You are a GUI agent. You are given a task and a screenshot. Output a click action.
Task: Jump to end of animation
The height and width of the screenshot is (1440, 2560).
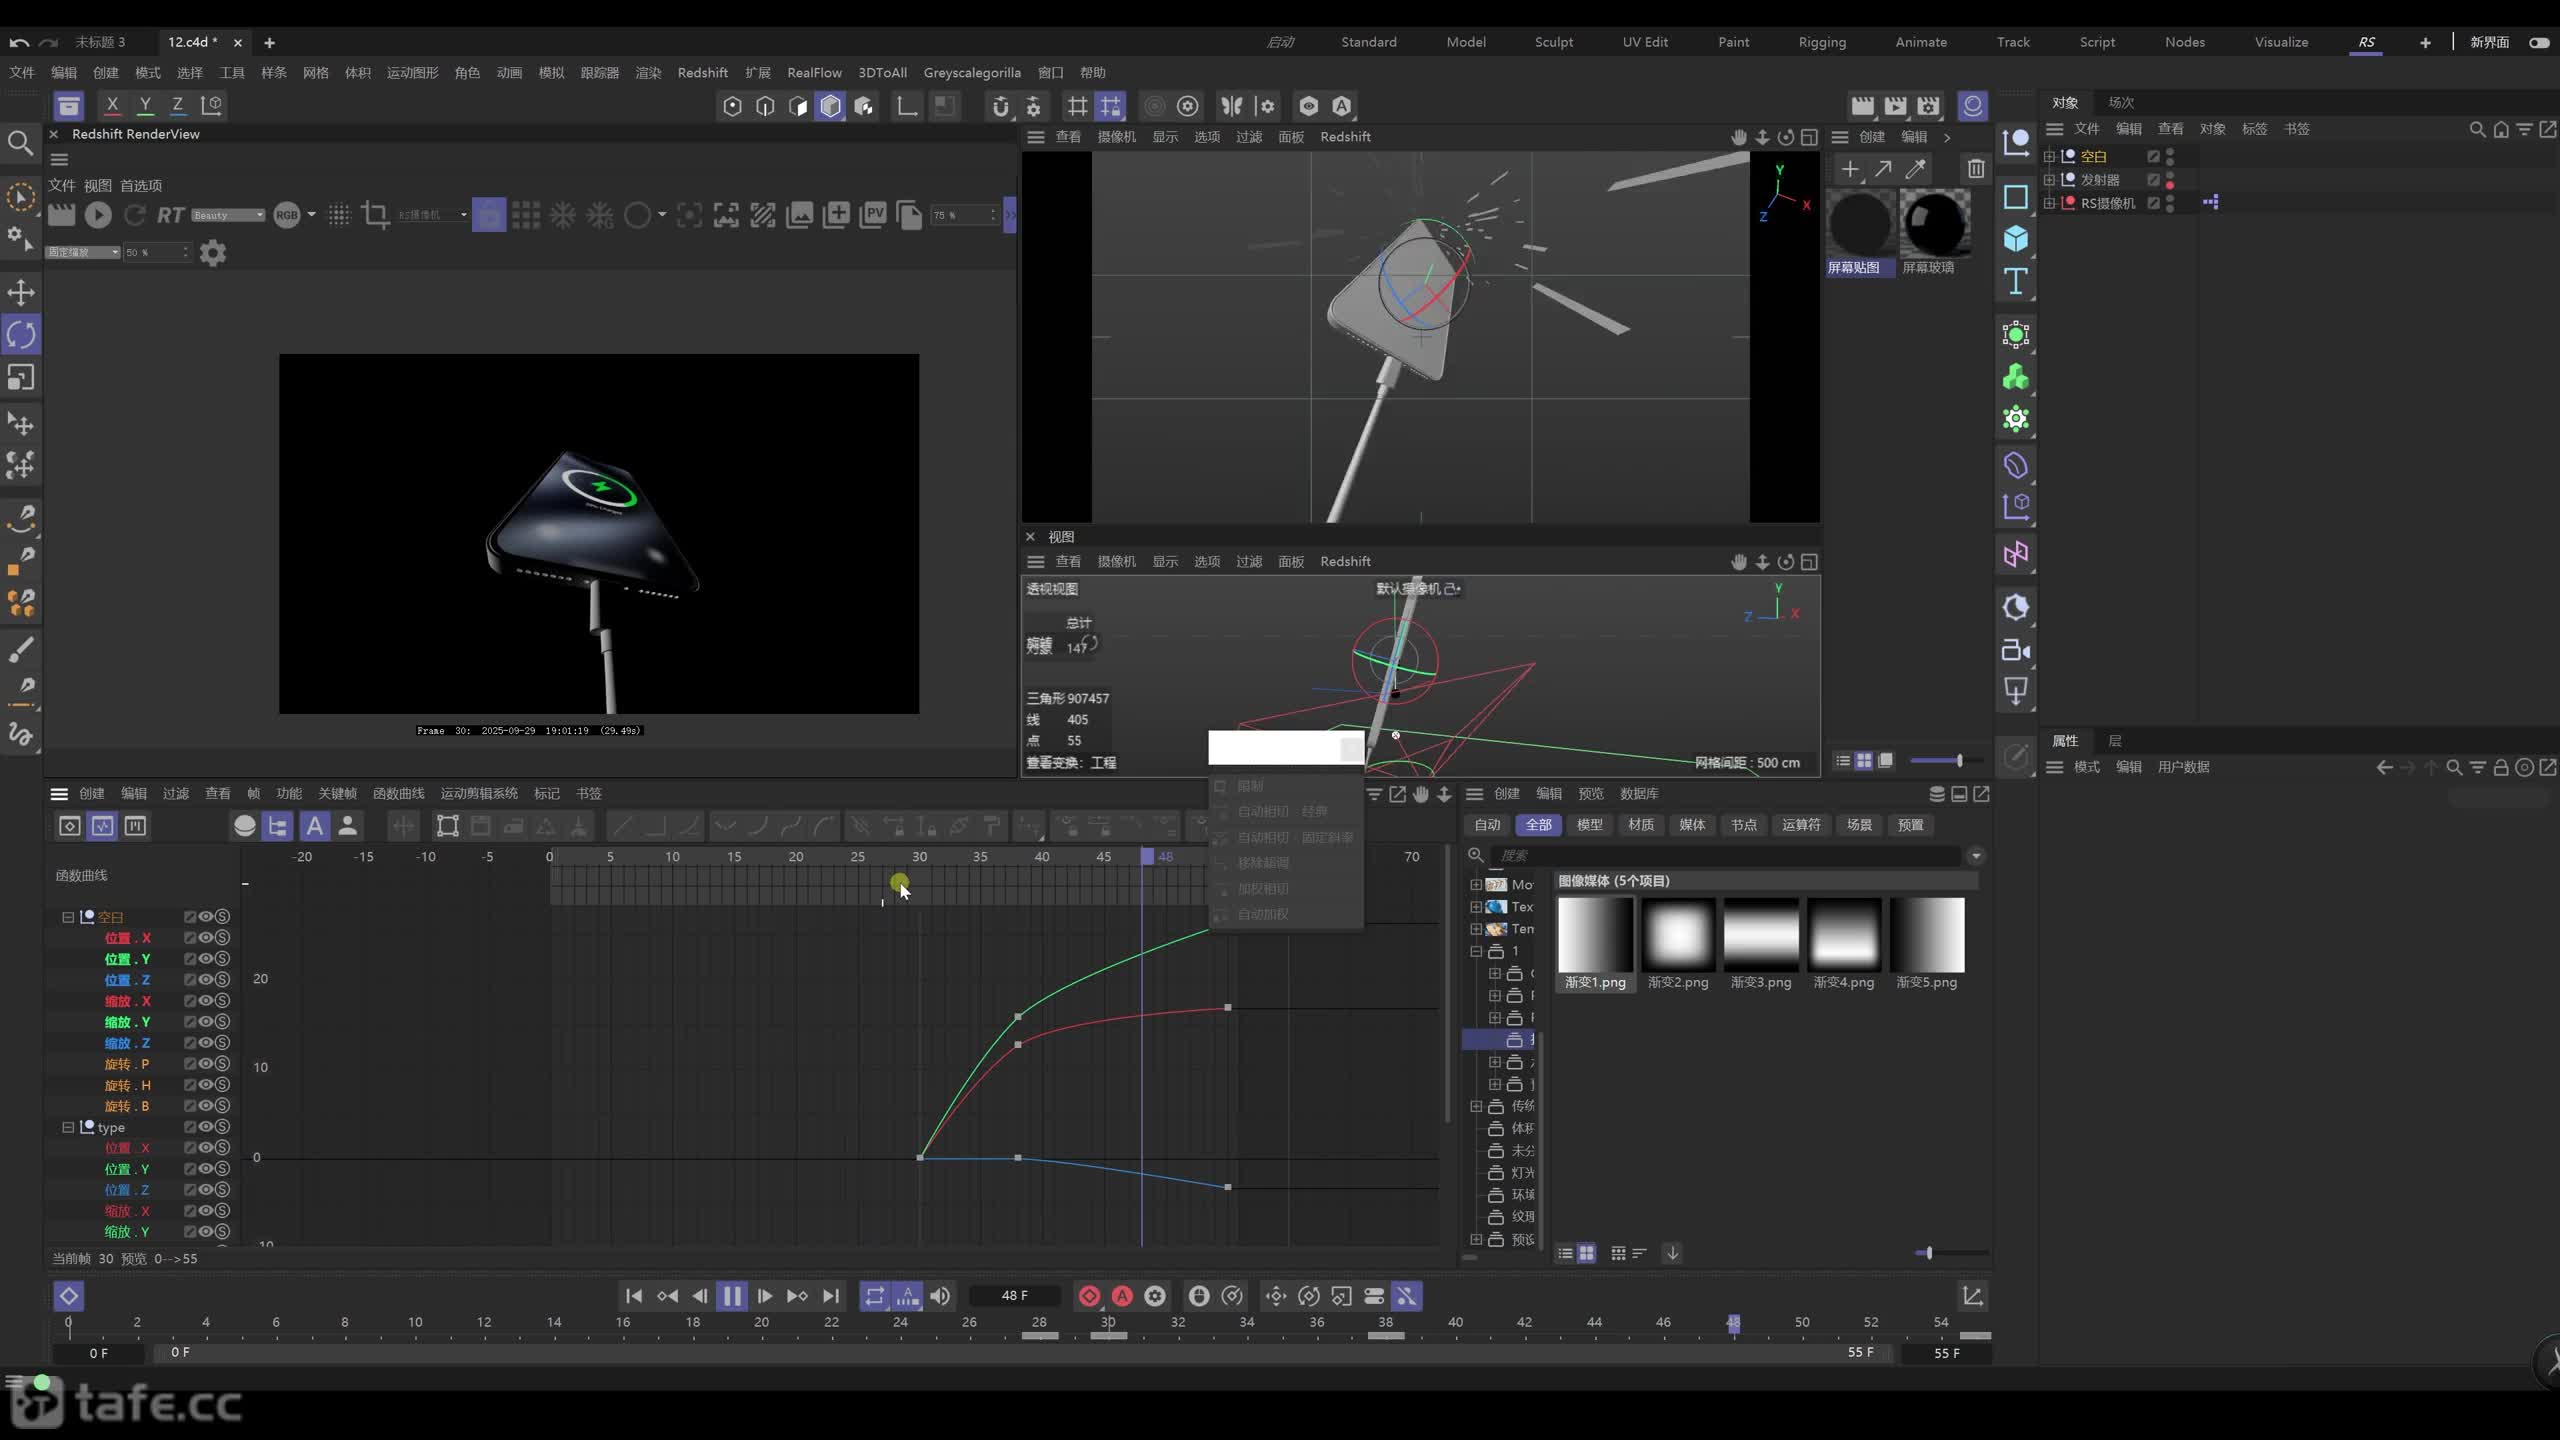(831, 1296)
